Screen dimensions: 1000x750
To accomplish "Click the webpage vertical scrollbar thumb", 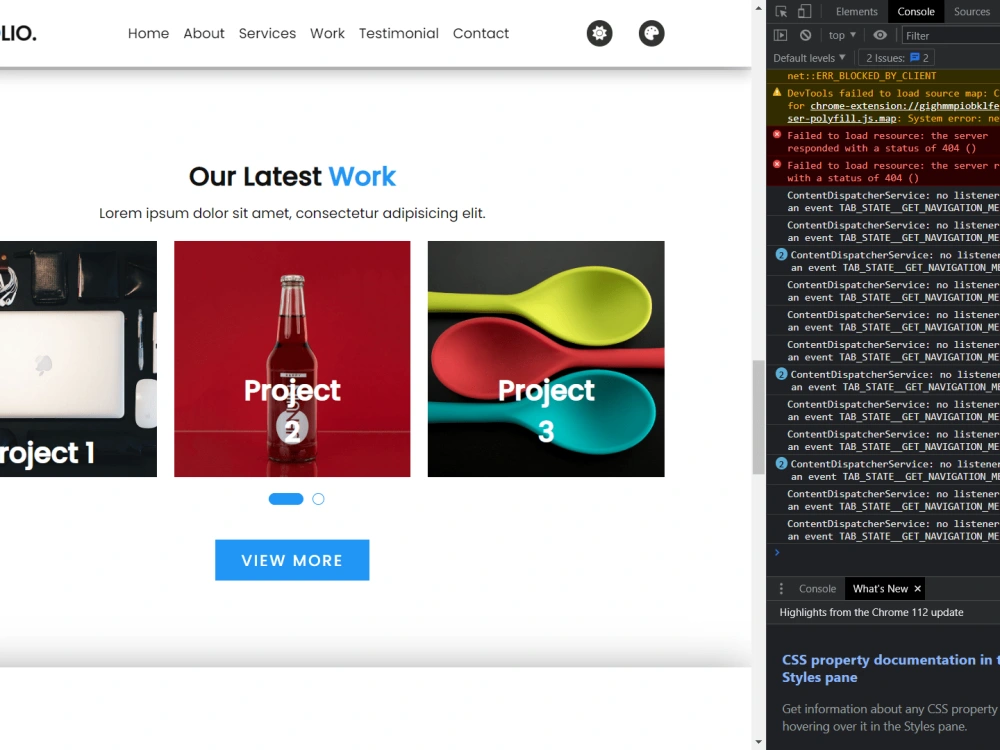I will pos(758,417).
